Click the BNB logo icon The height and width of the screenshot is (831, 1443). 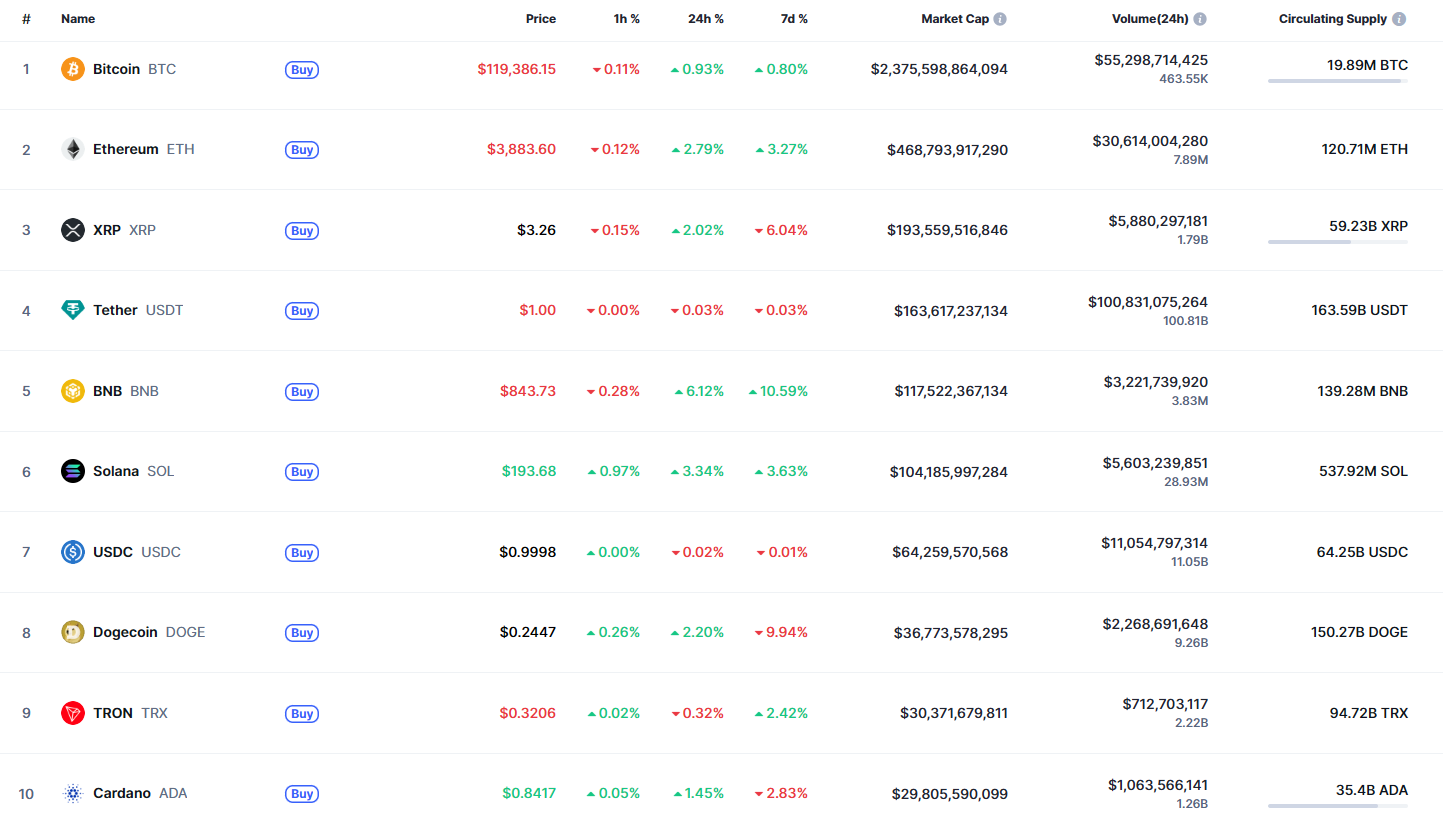coord(73,391)
